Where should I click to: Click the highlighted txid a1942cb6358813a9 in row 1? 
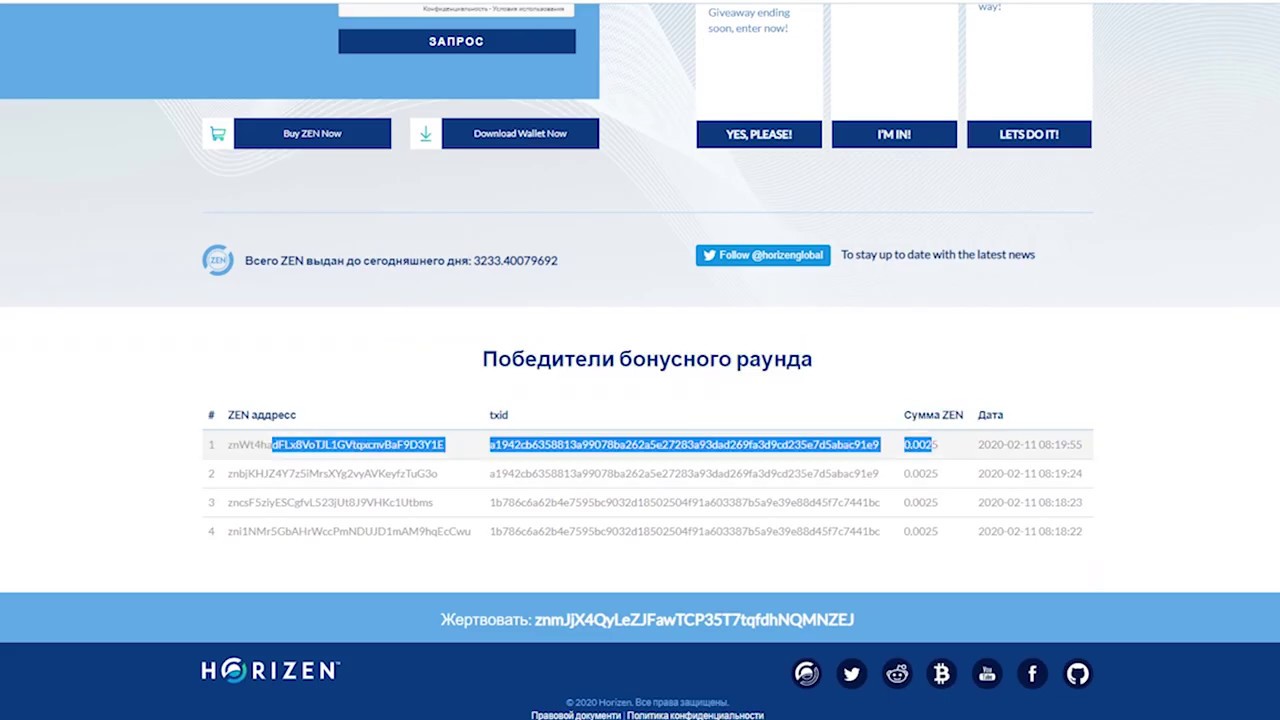(x=684, y=445)
